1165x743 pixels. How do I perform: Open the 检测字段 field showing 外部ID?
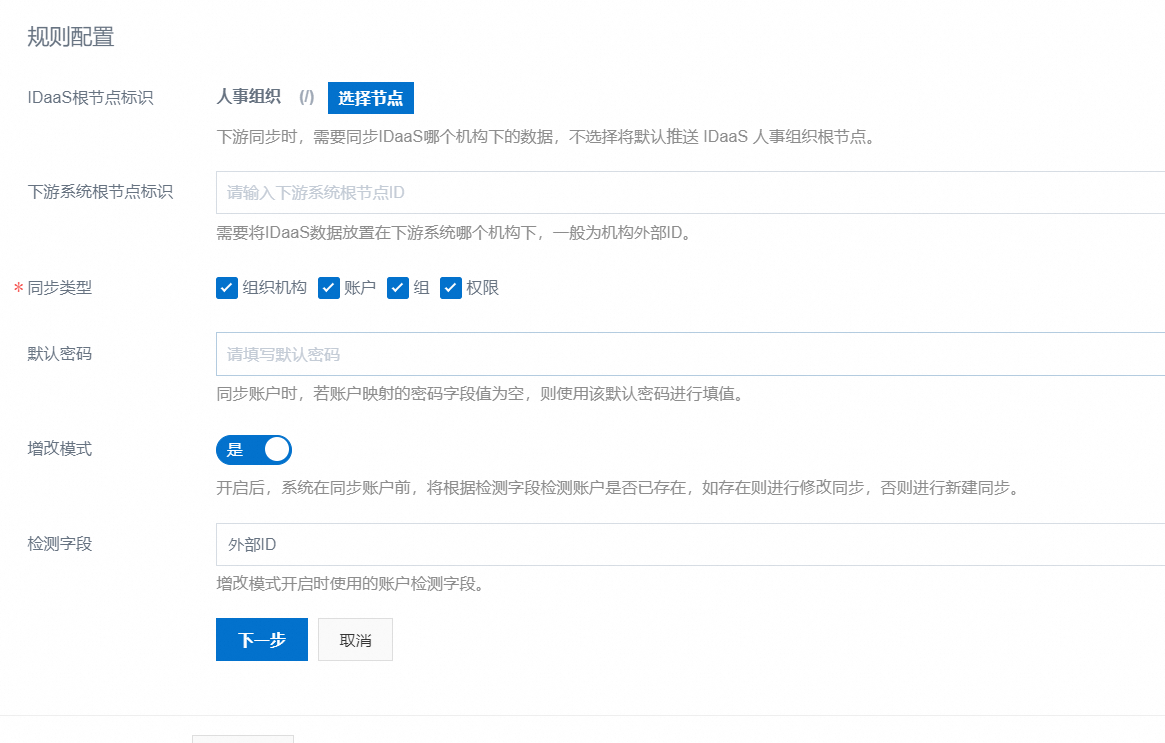tap(690, 544)
